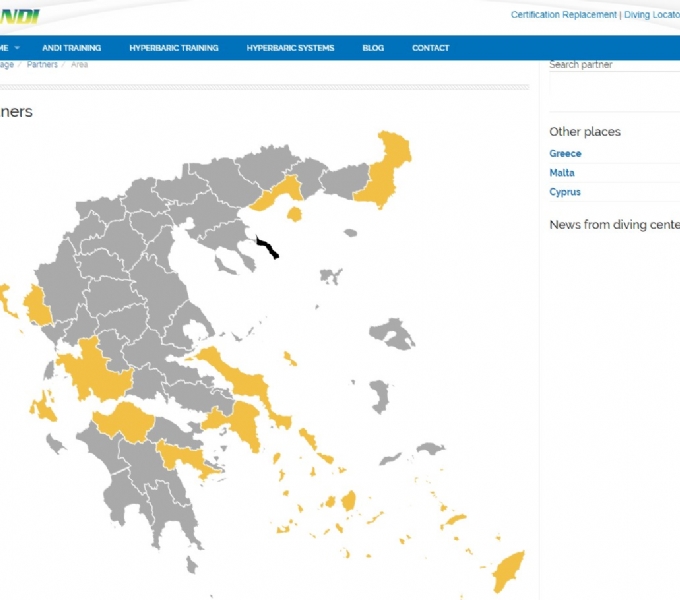
Task: Open the ANDI Training menu
Action: pos(71,48)
